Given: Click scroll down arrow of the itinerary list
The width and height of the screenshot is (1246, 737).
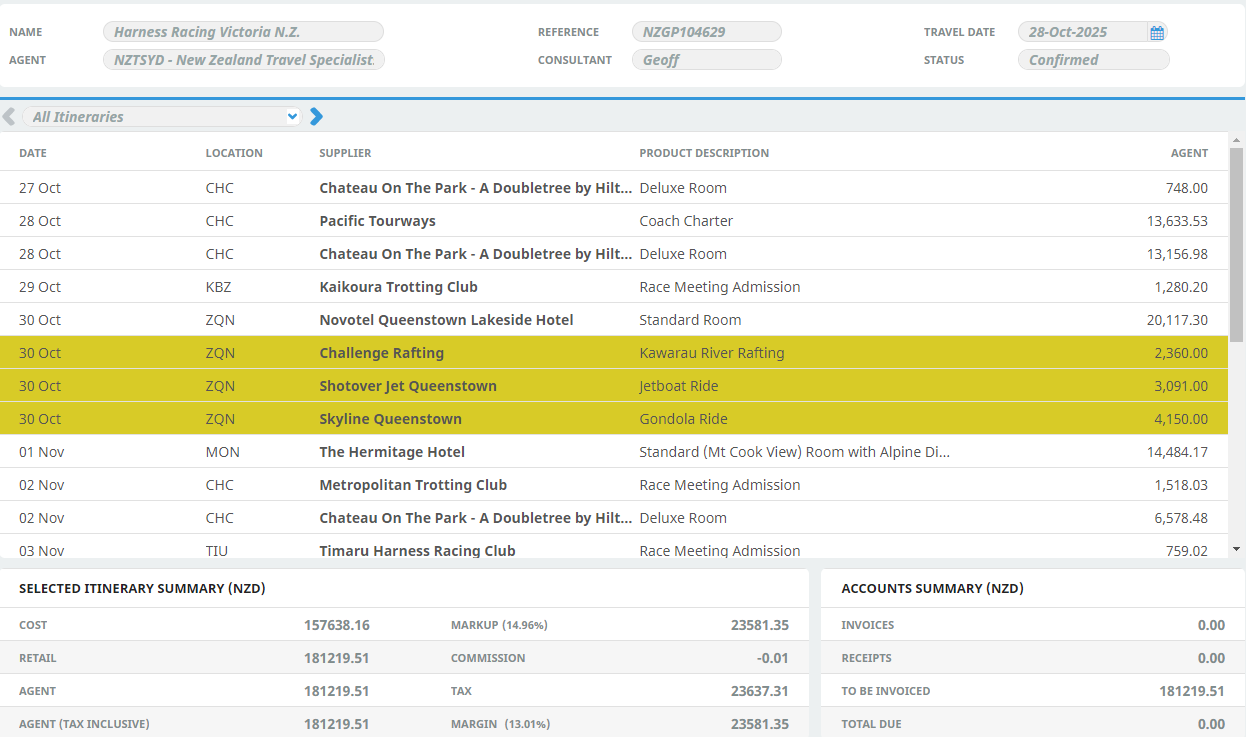Looking at the screenshot, I should pos(1237,549).
